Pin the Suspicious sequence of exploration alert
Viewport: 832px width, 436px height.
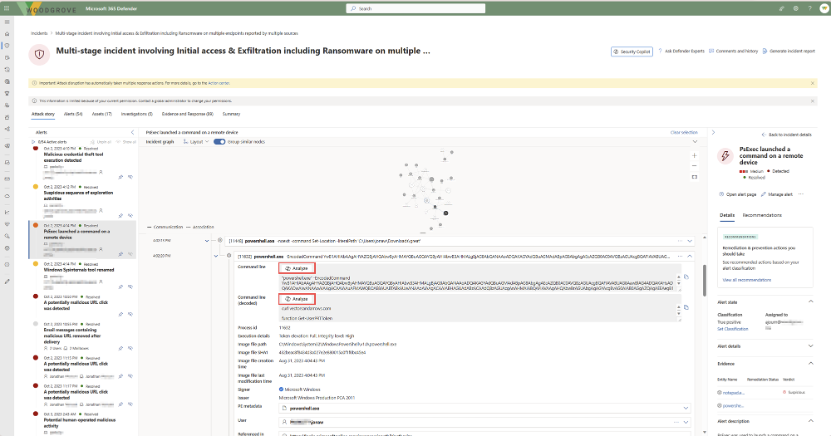click(x=121, y=216)
